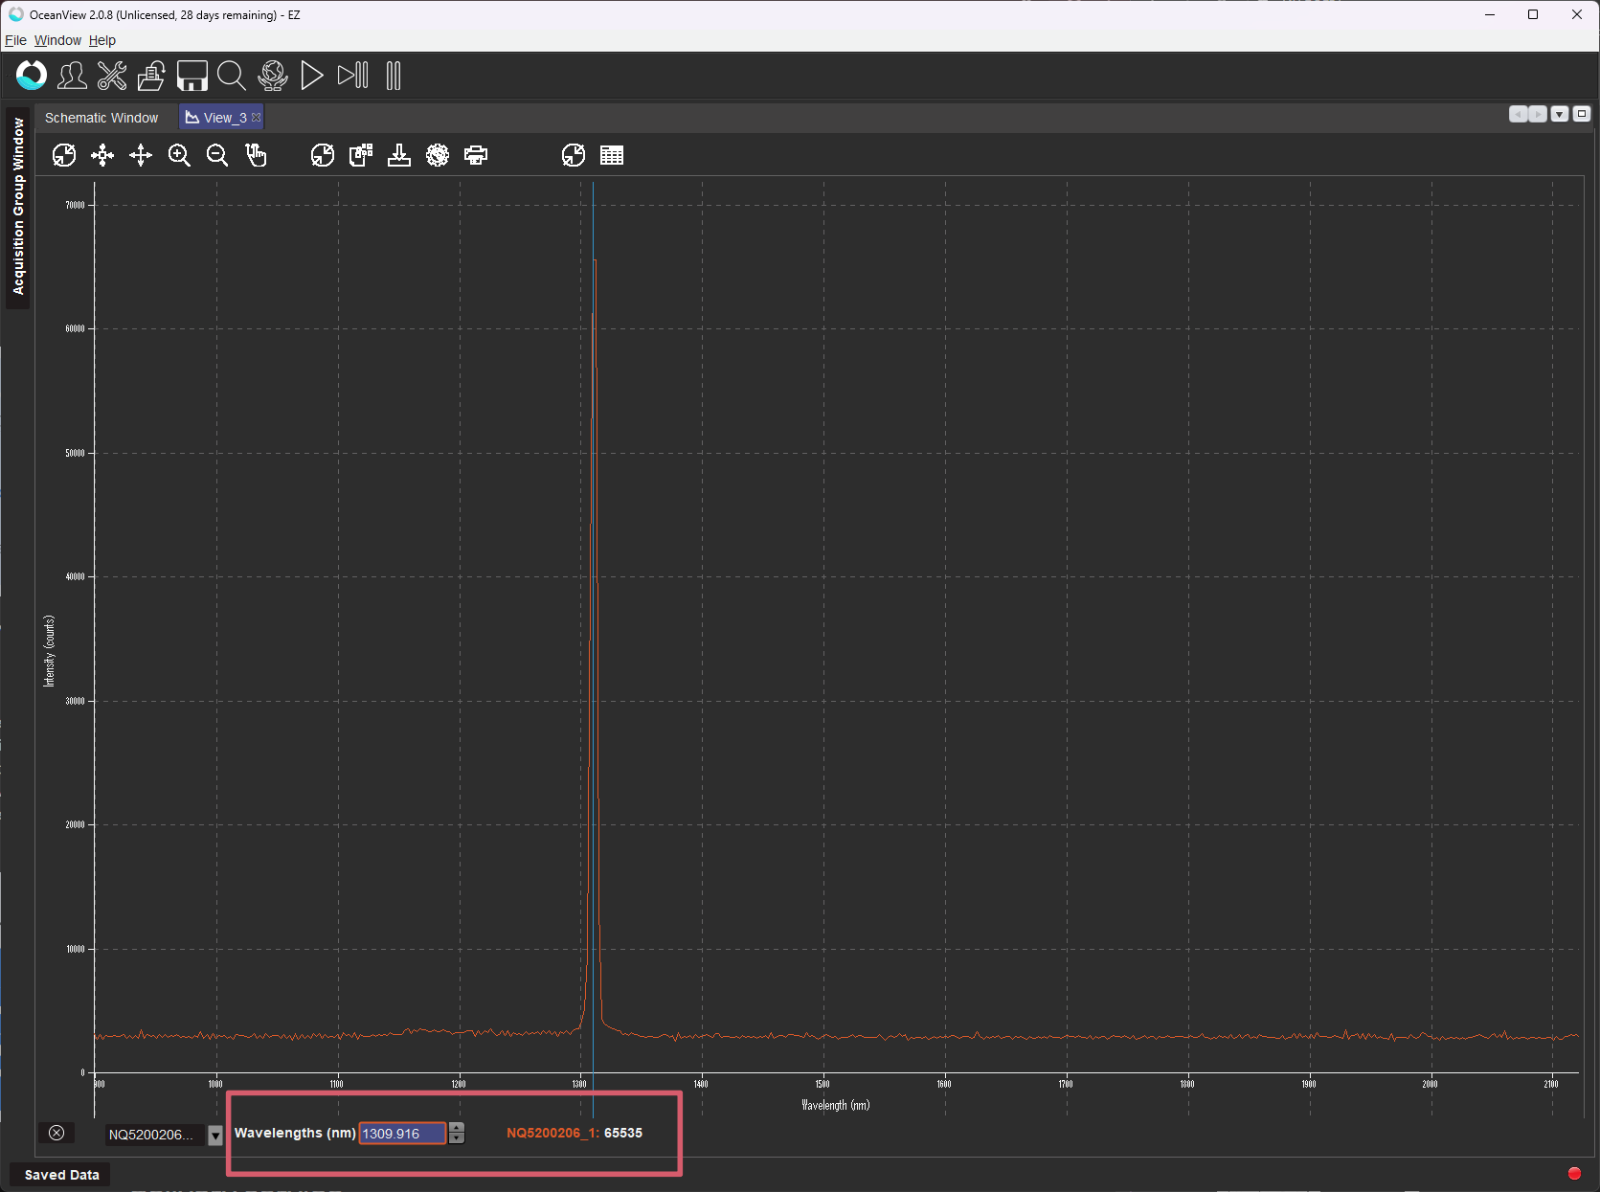Click the zoom in magnifier icon
The height and width of the screenshot is (1192, 1600).
179,155
